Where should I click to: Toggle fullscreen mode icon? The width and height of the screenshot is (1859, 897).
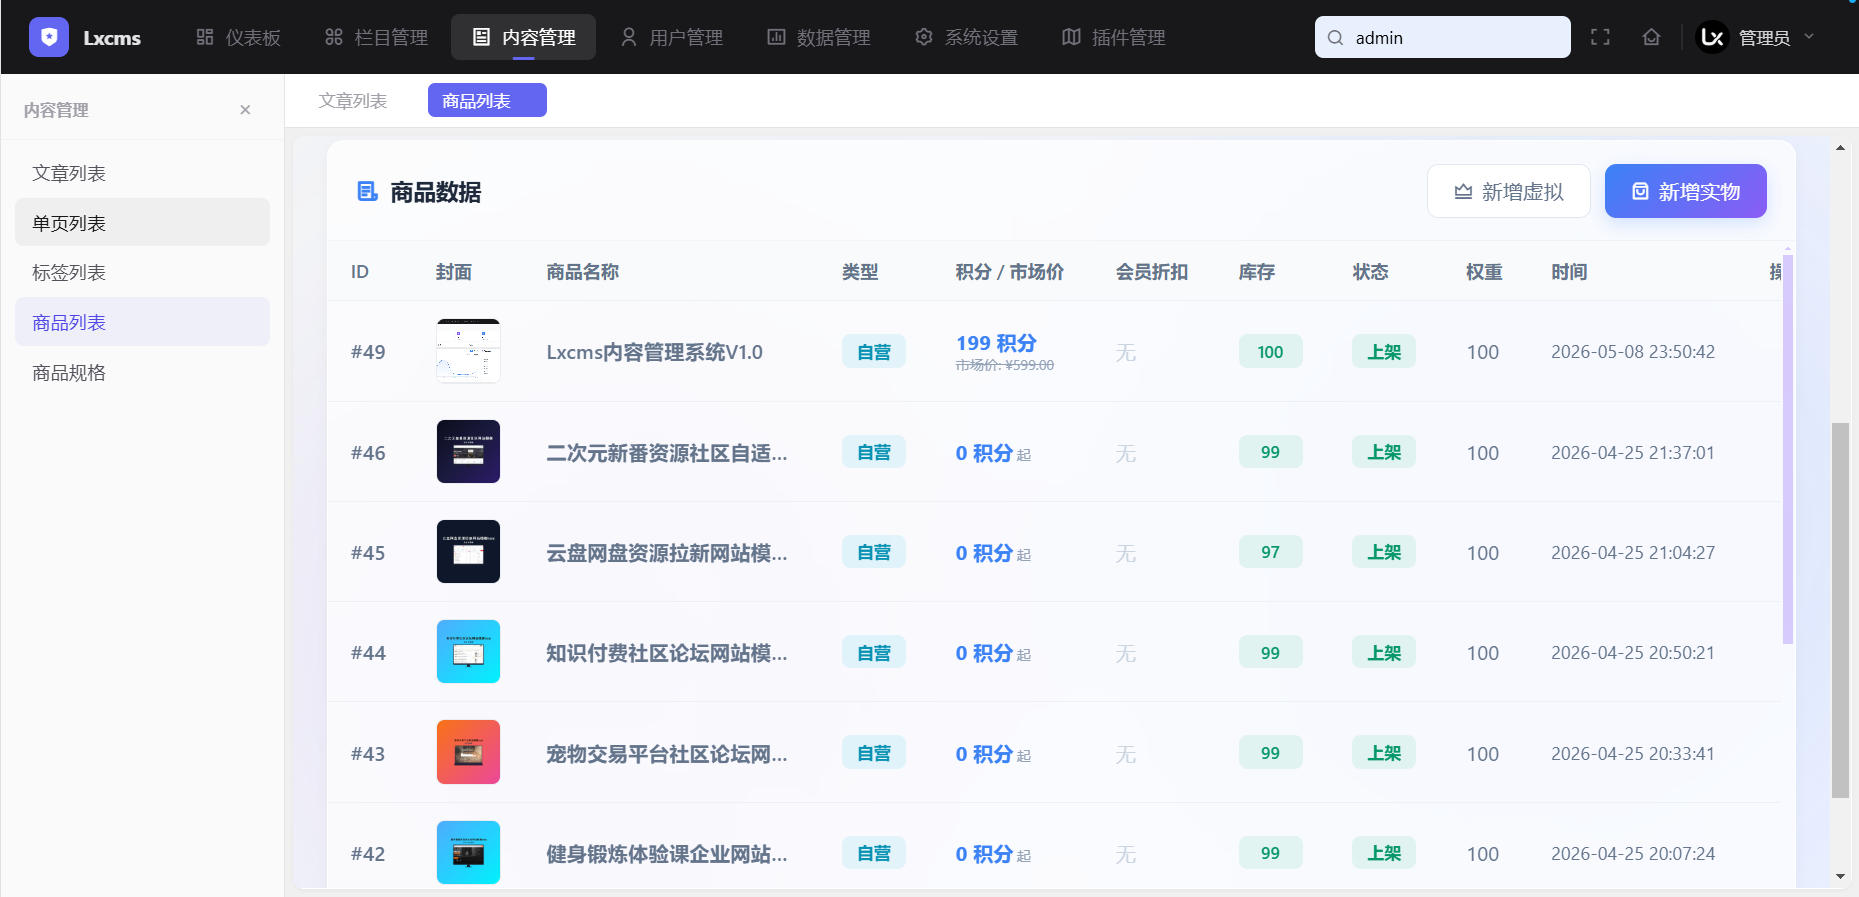click(1600, 37)
